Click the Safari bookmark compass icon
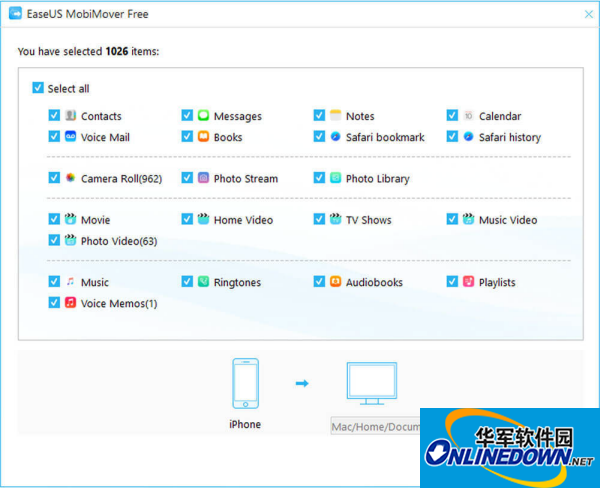 (335, 136)
